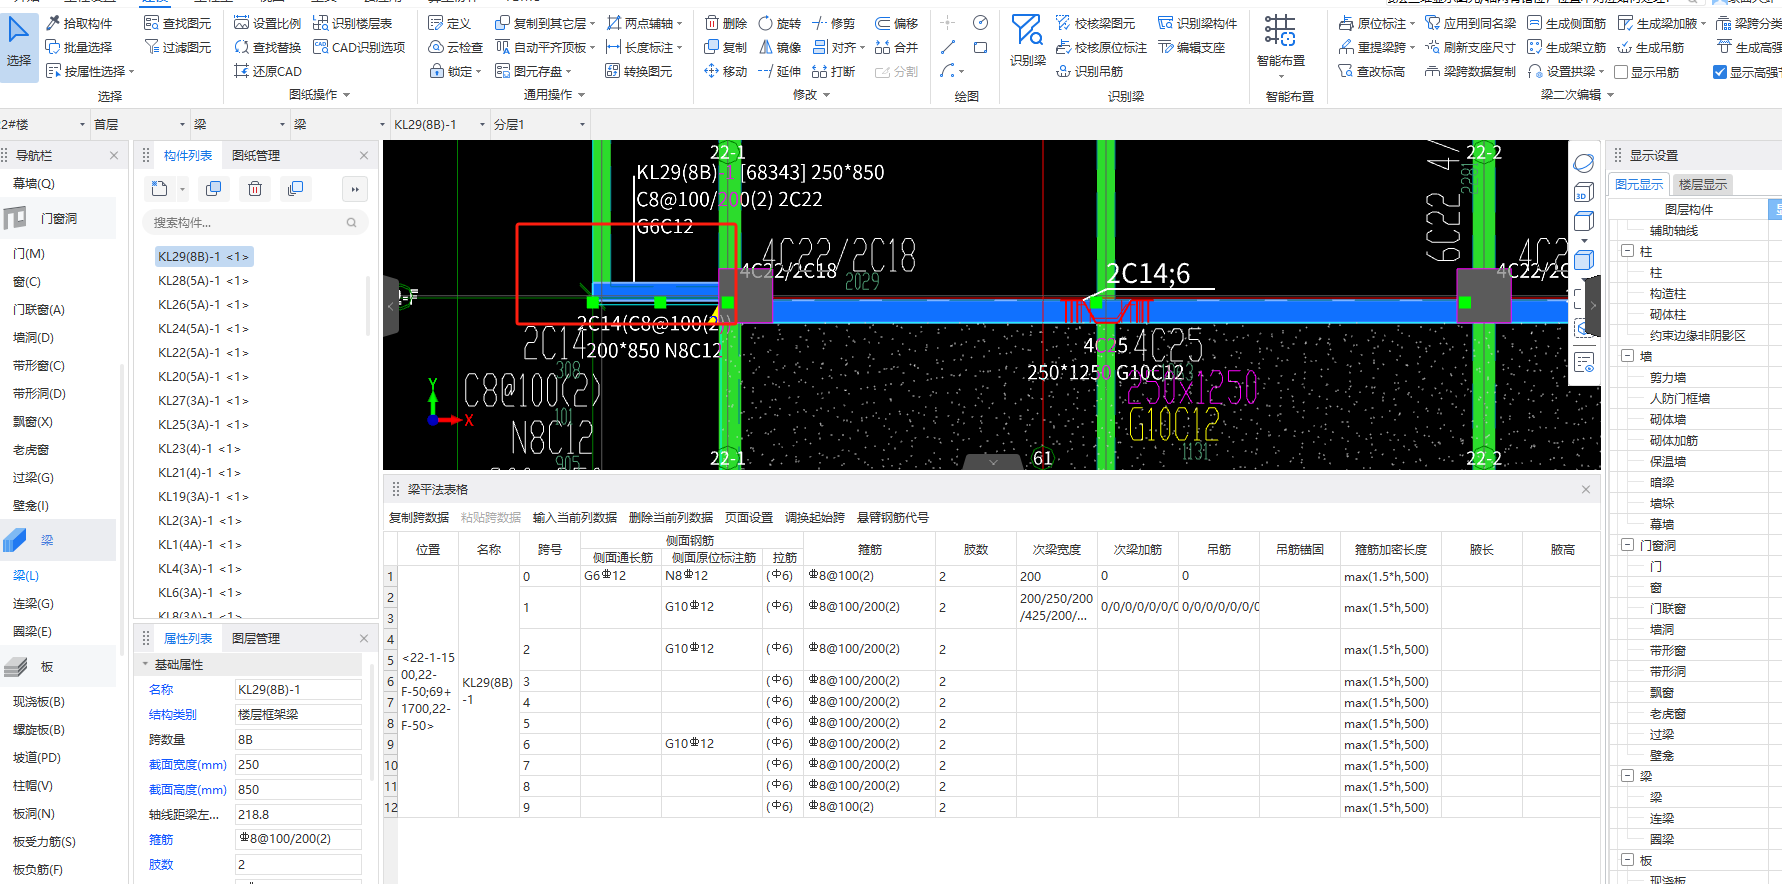This screenshot has height=884, width=1782.
Task: Select the 图元显示 tab
Action: (x=1640, y=184)
